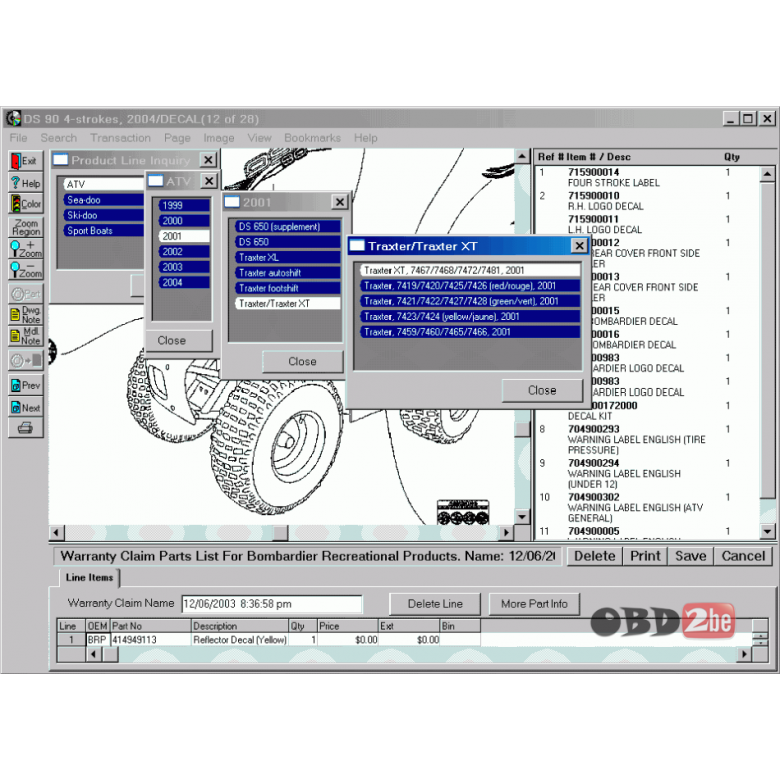Click the Exit toolbar icon
This screenshot has height=780, width=780.
pyautogui.click(x=25, y=161)
